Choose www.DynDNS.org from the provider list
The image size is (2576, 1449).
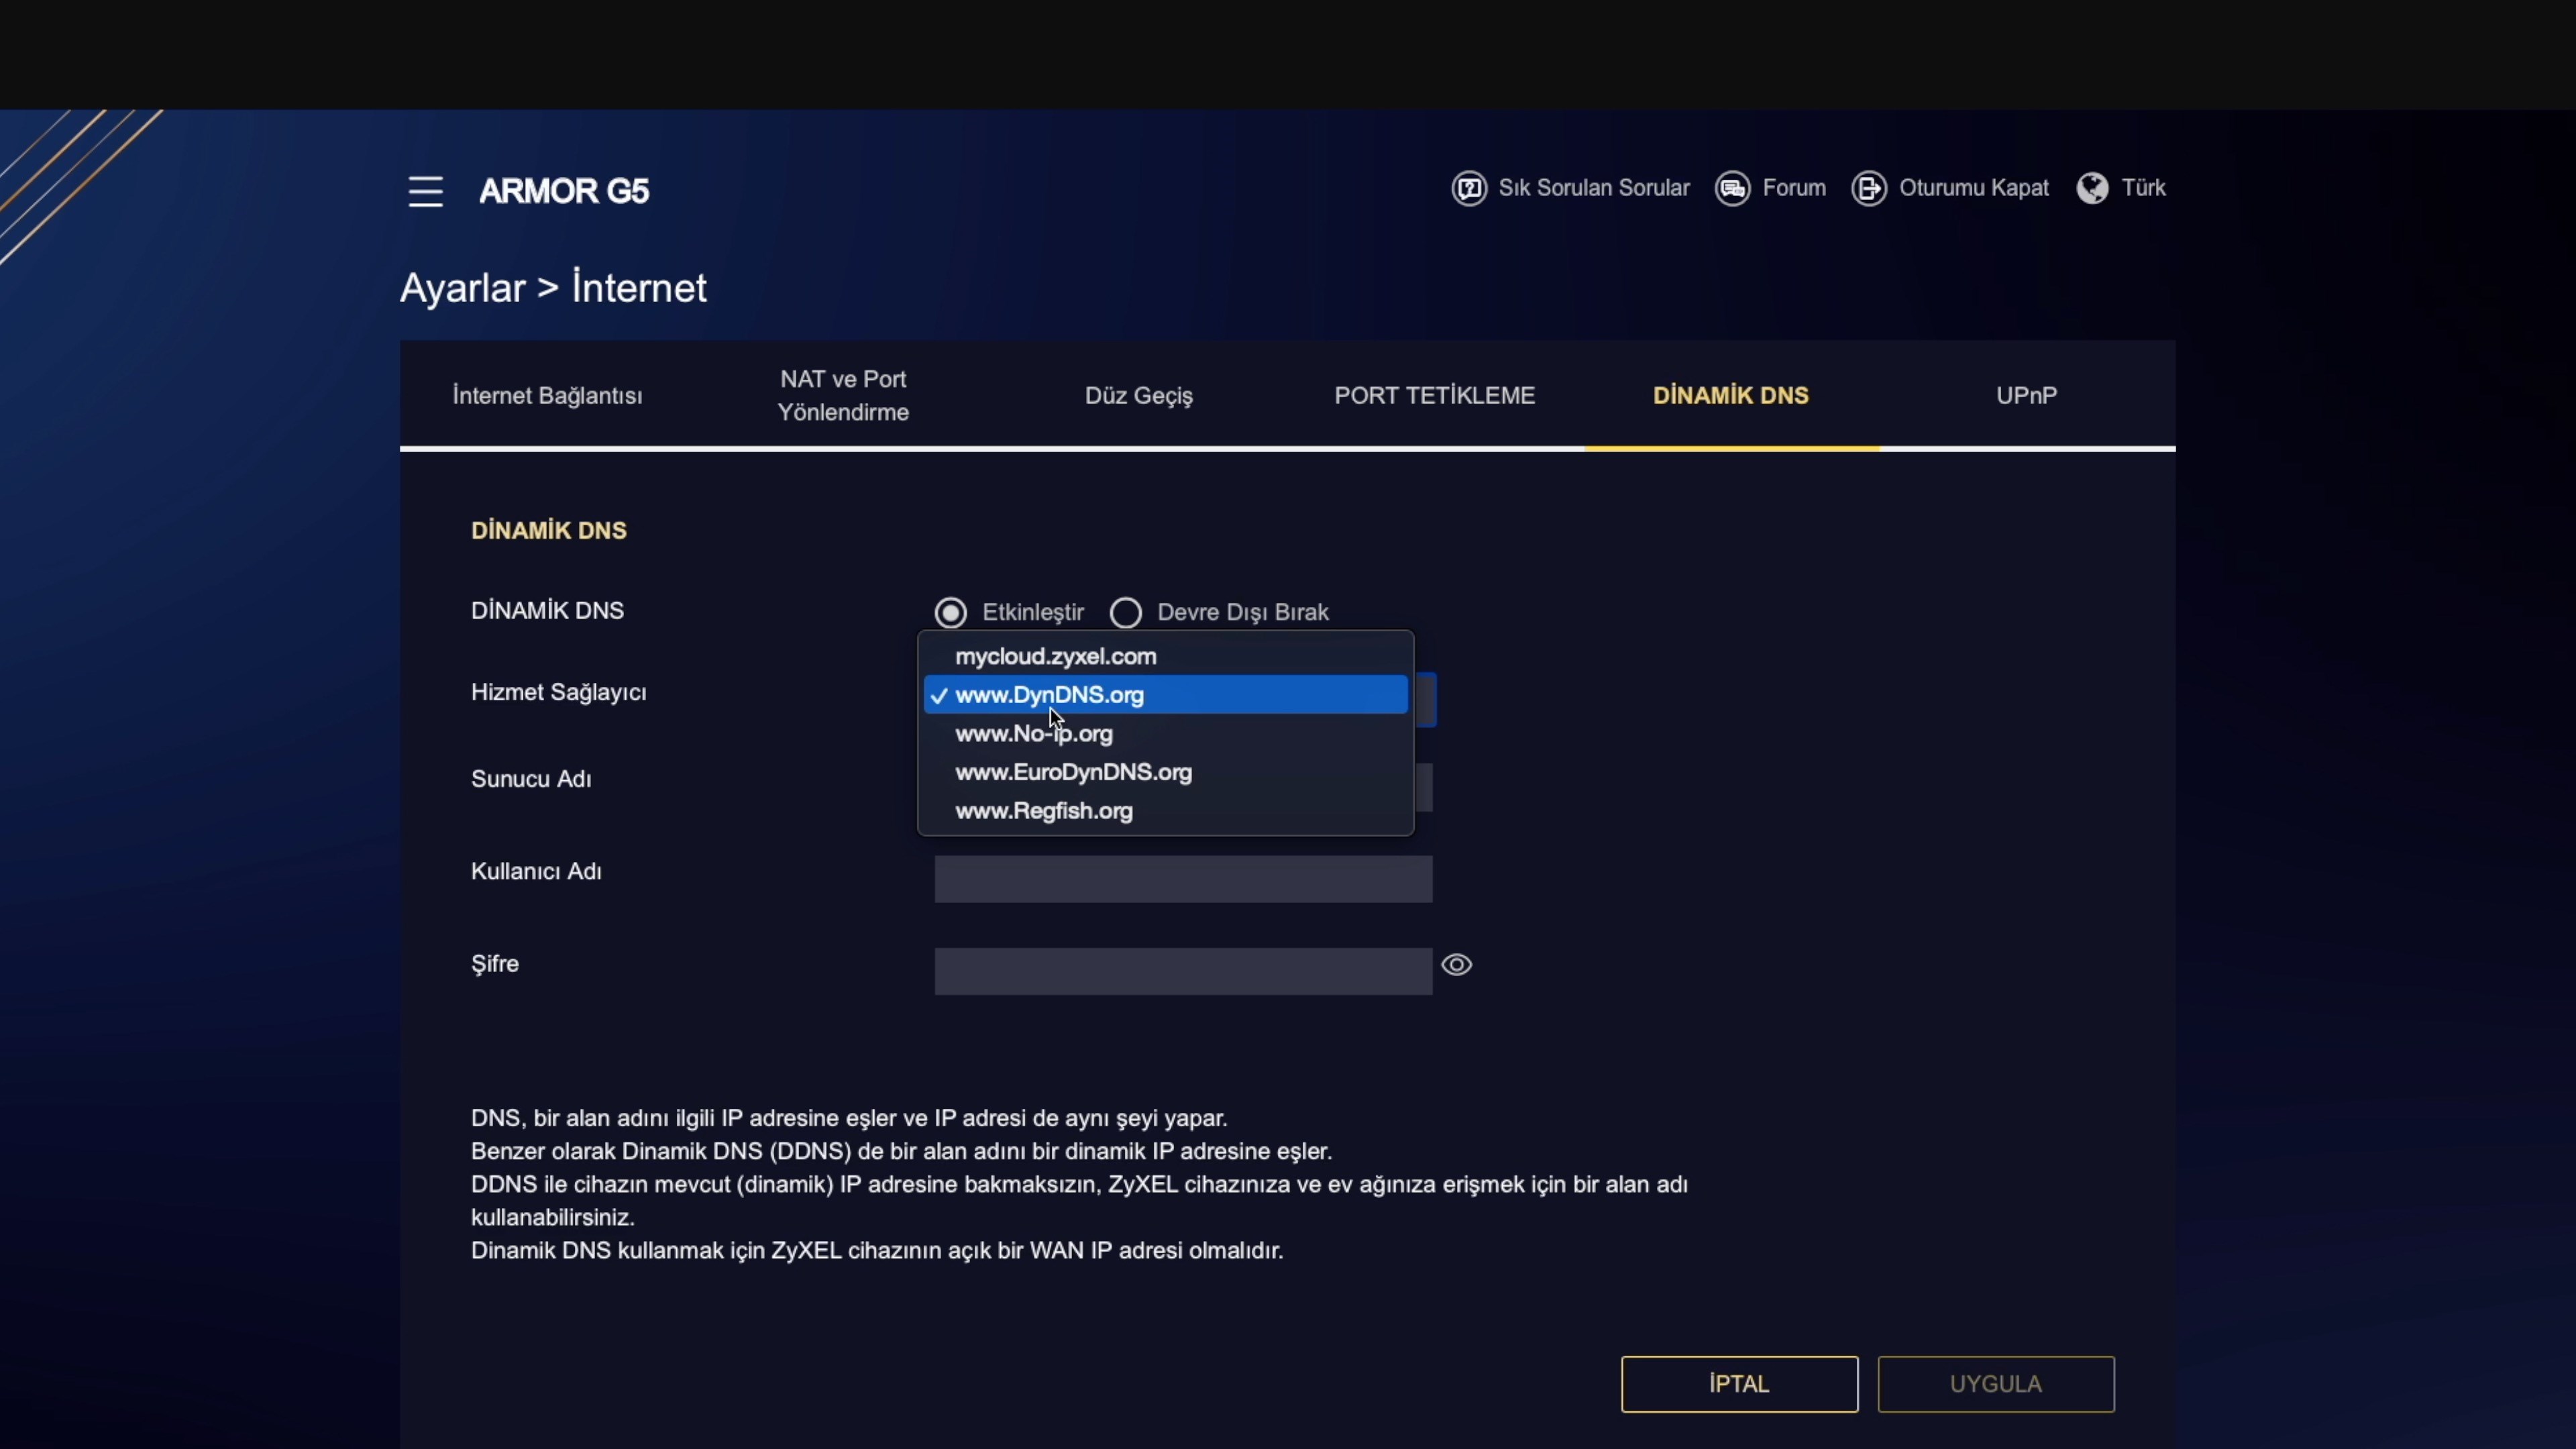coord(1165,695)
